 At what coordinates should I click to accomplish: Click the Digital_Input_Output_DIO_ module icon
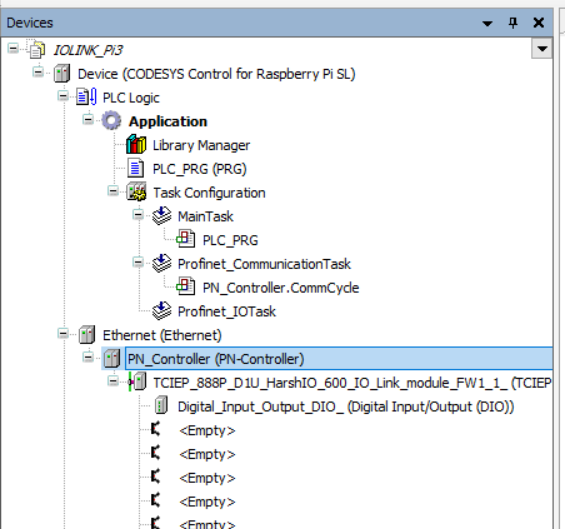pyautogui.click(x=161, y=406)
